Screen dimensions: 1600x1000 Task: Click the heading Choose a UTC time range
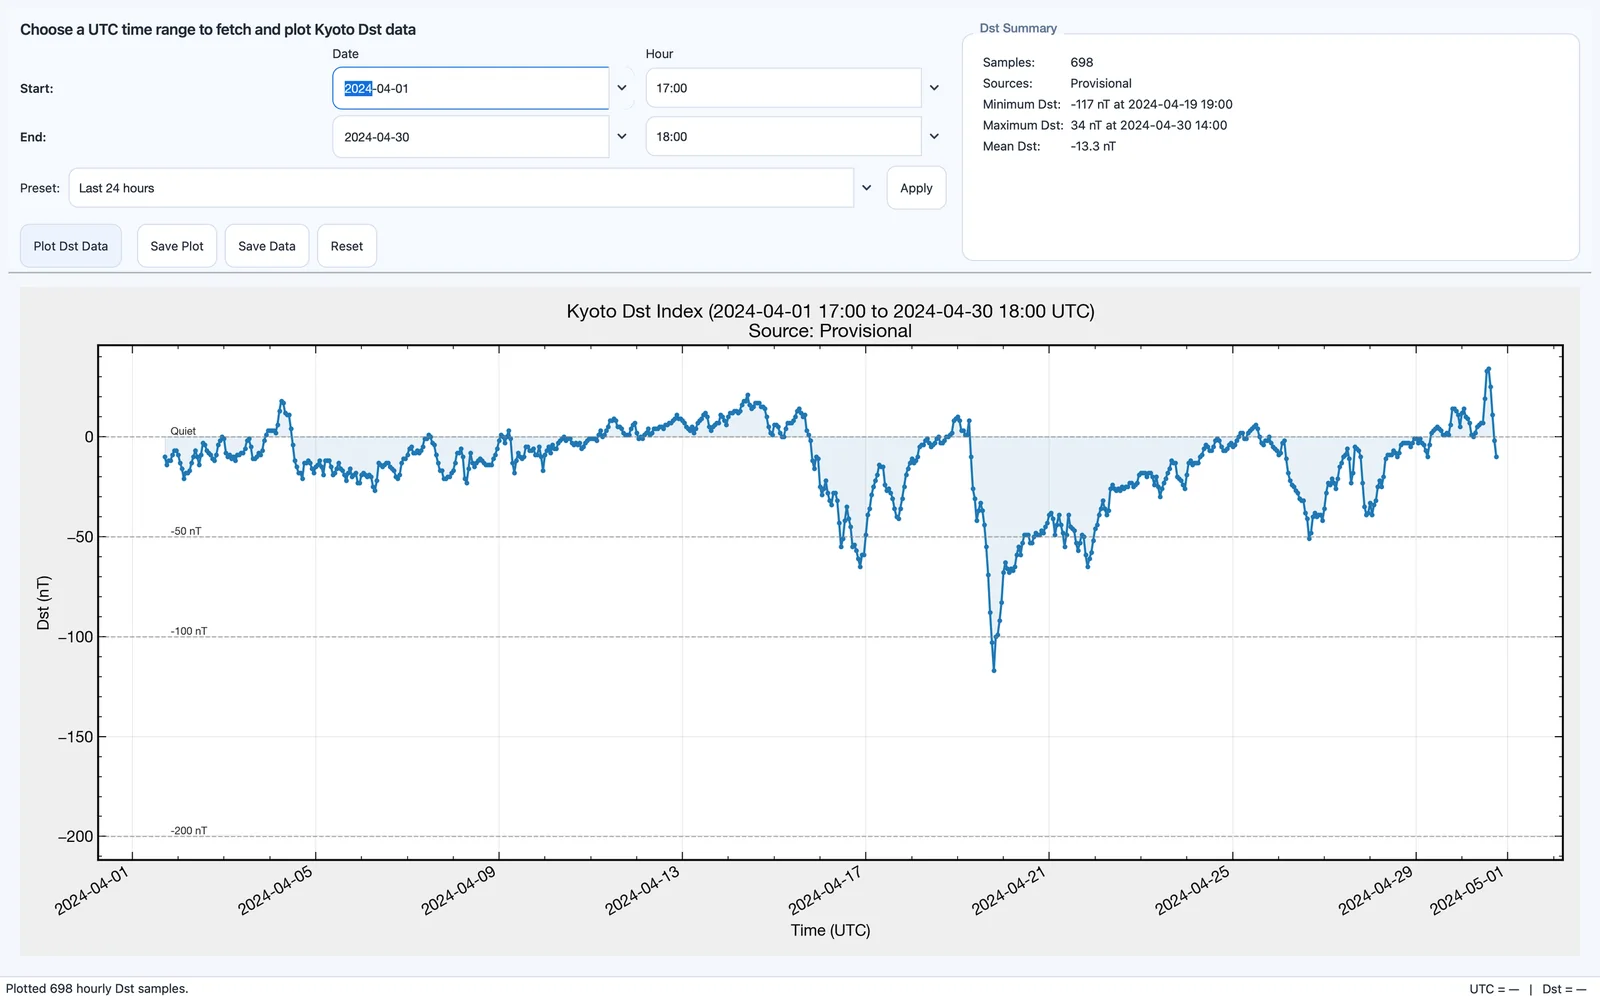(x=218, y=29)
